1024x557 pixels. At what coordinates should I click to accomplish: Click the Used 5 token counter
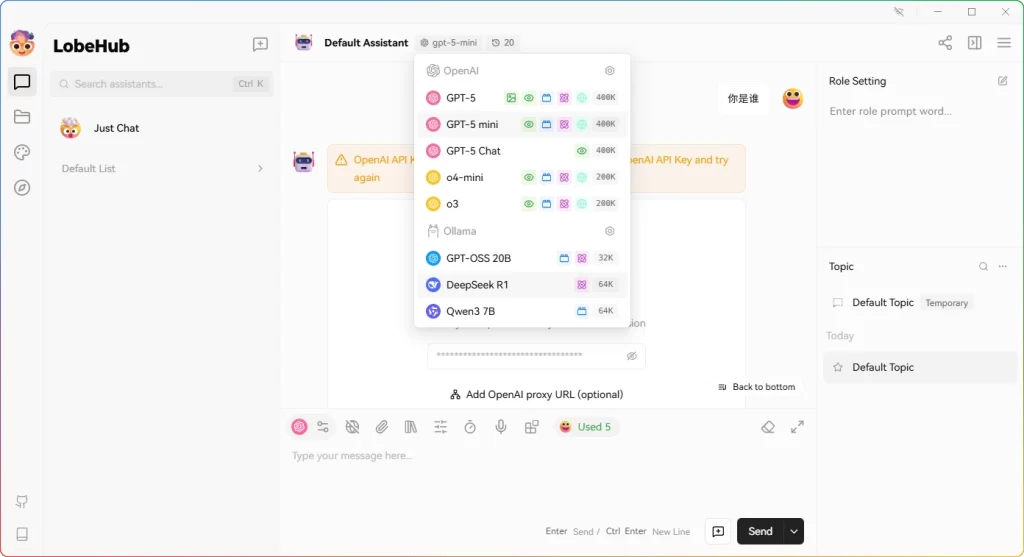[x=585, y=427]
